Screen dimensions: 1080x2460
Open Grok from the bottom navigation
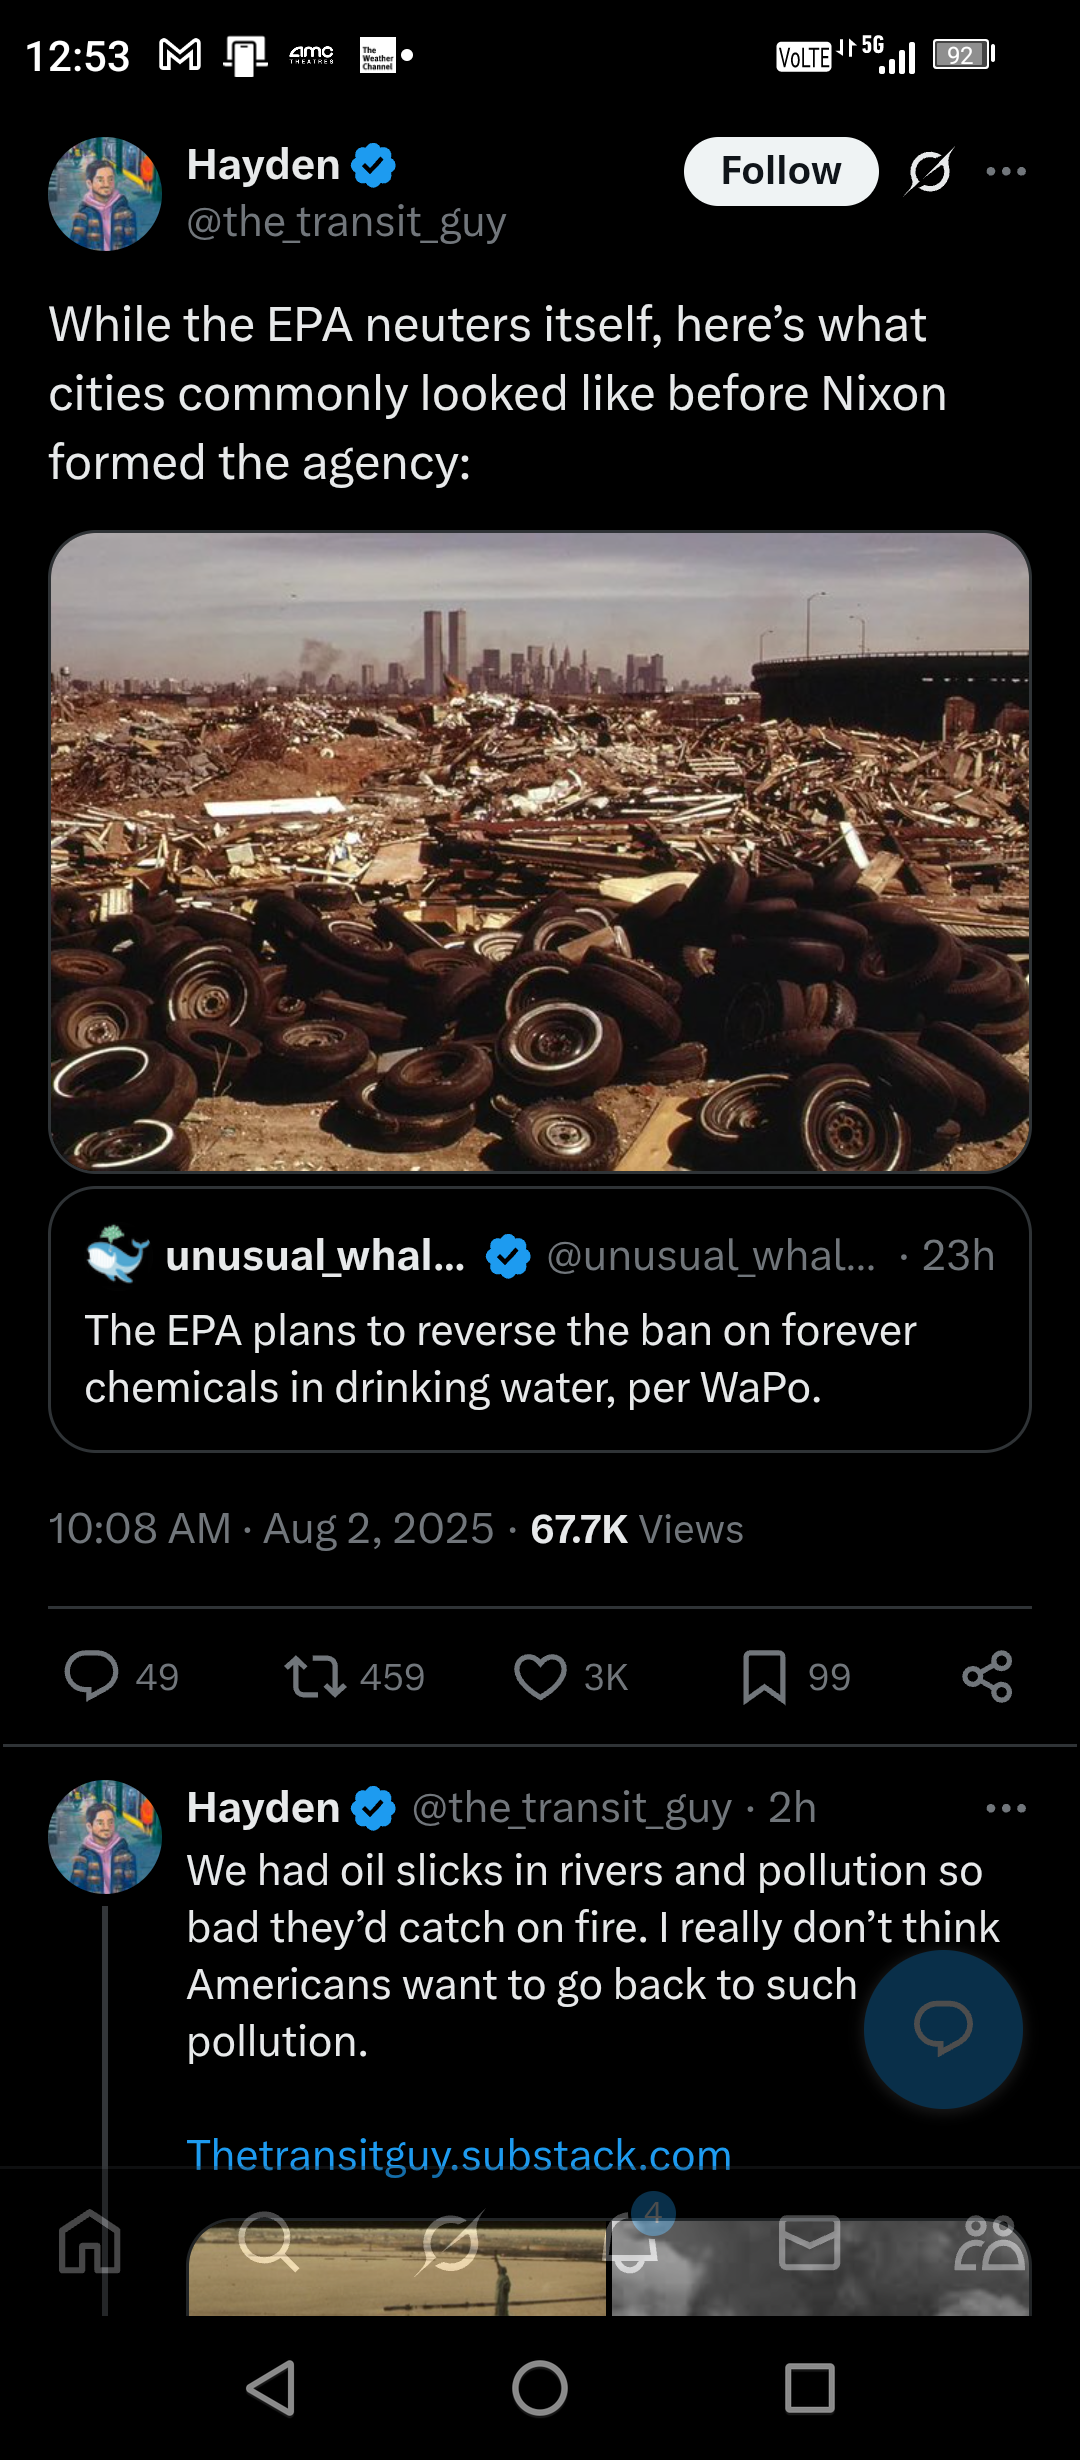click(x=450, y=2241)
